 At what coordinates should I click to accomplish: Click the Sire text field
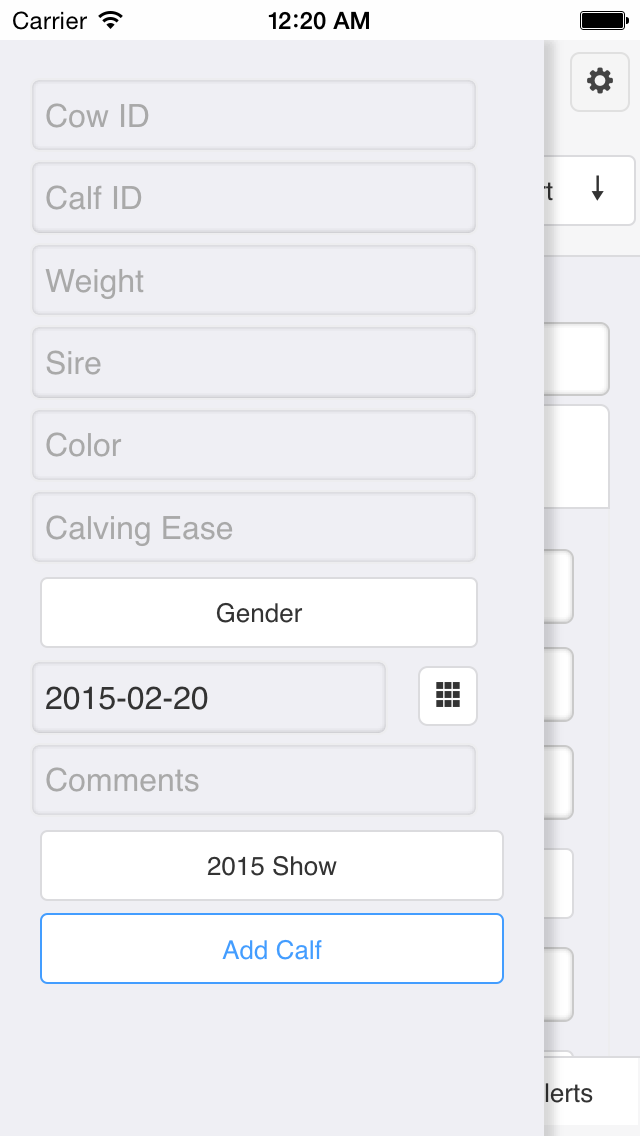[x=254, y=363]
